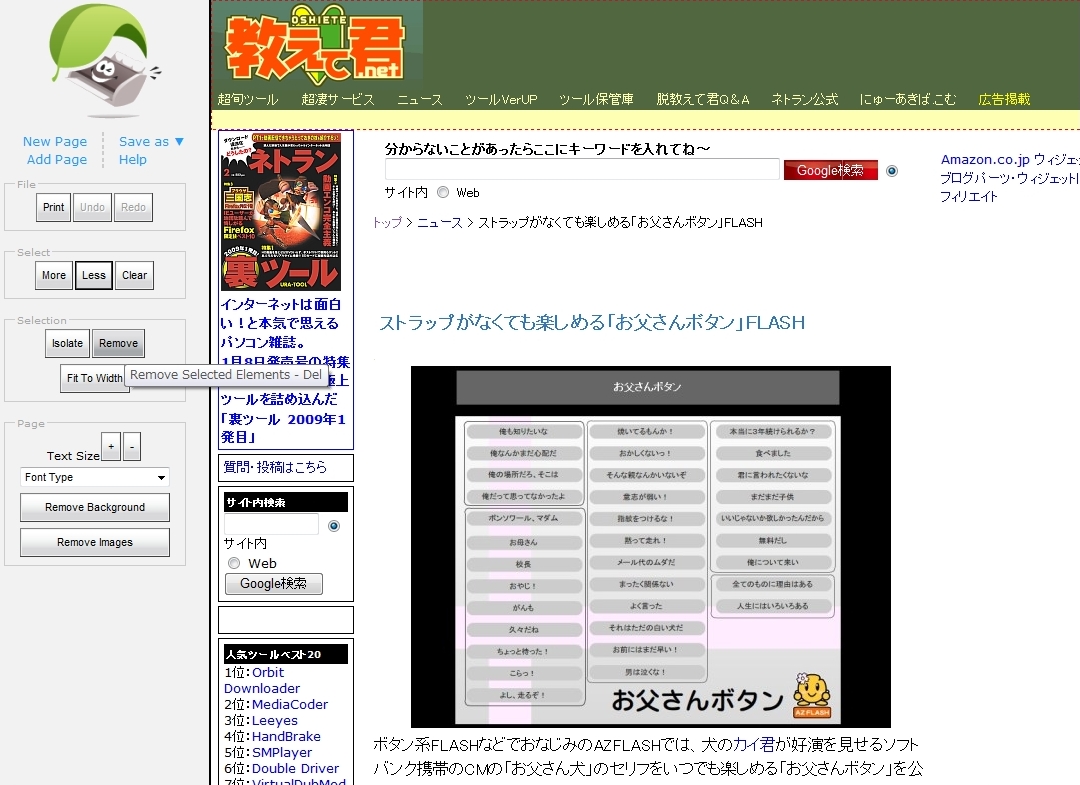
Task: Click the PrintWhatYouLike leaf printer logo
Action: pos(105,61)
